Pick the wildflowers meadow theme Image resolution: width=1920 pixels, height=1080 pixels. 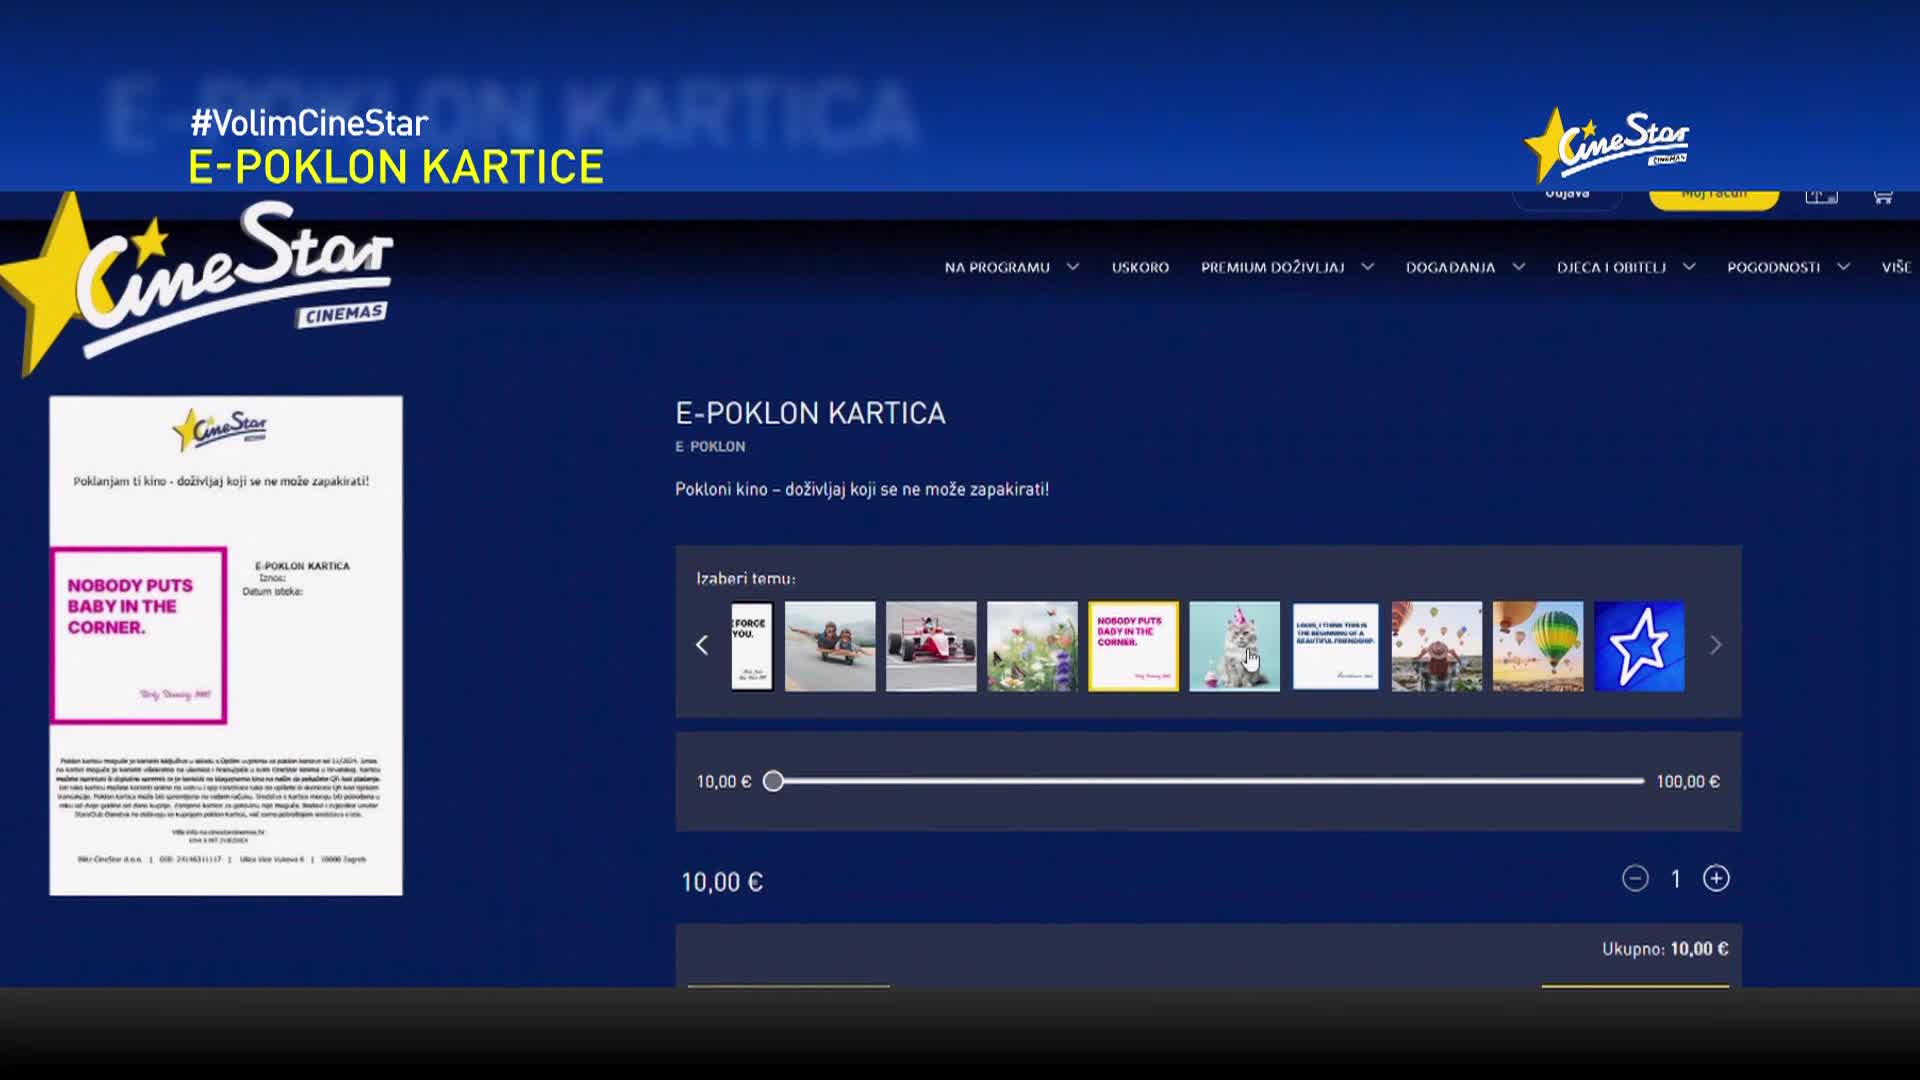[1032, 646]
